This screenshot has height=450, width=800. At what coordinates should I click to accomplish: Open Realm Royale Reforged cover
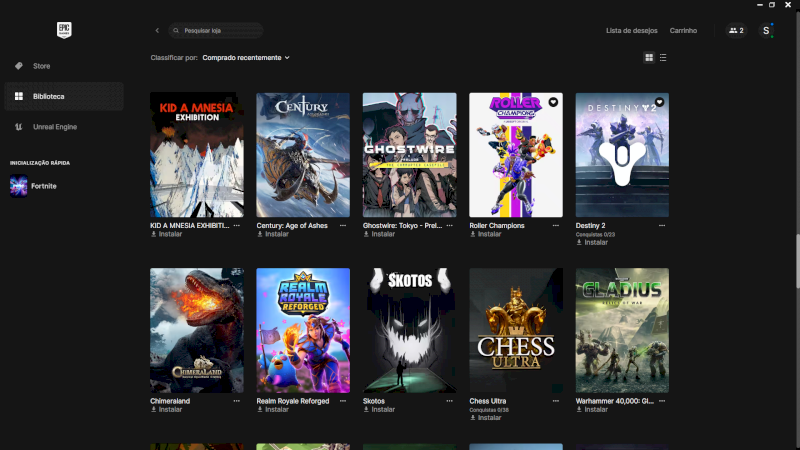(303, 331)
